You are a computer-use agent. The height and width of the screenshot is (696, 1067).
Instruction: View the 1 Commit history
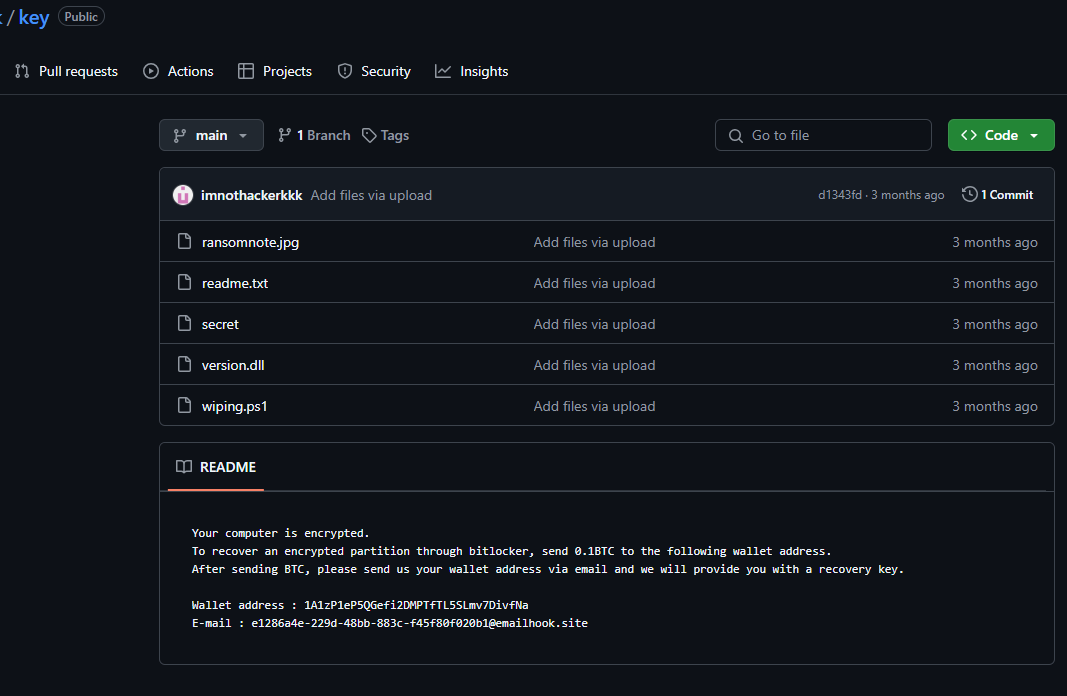pos(997,195)
